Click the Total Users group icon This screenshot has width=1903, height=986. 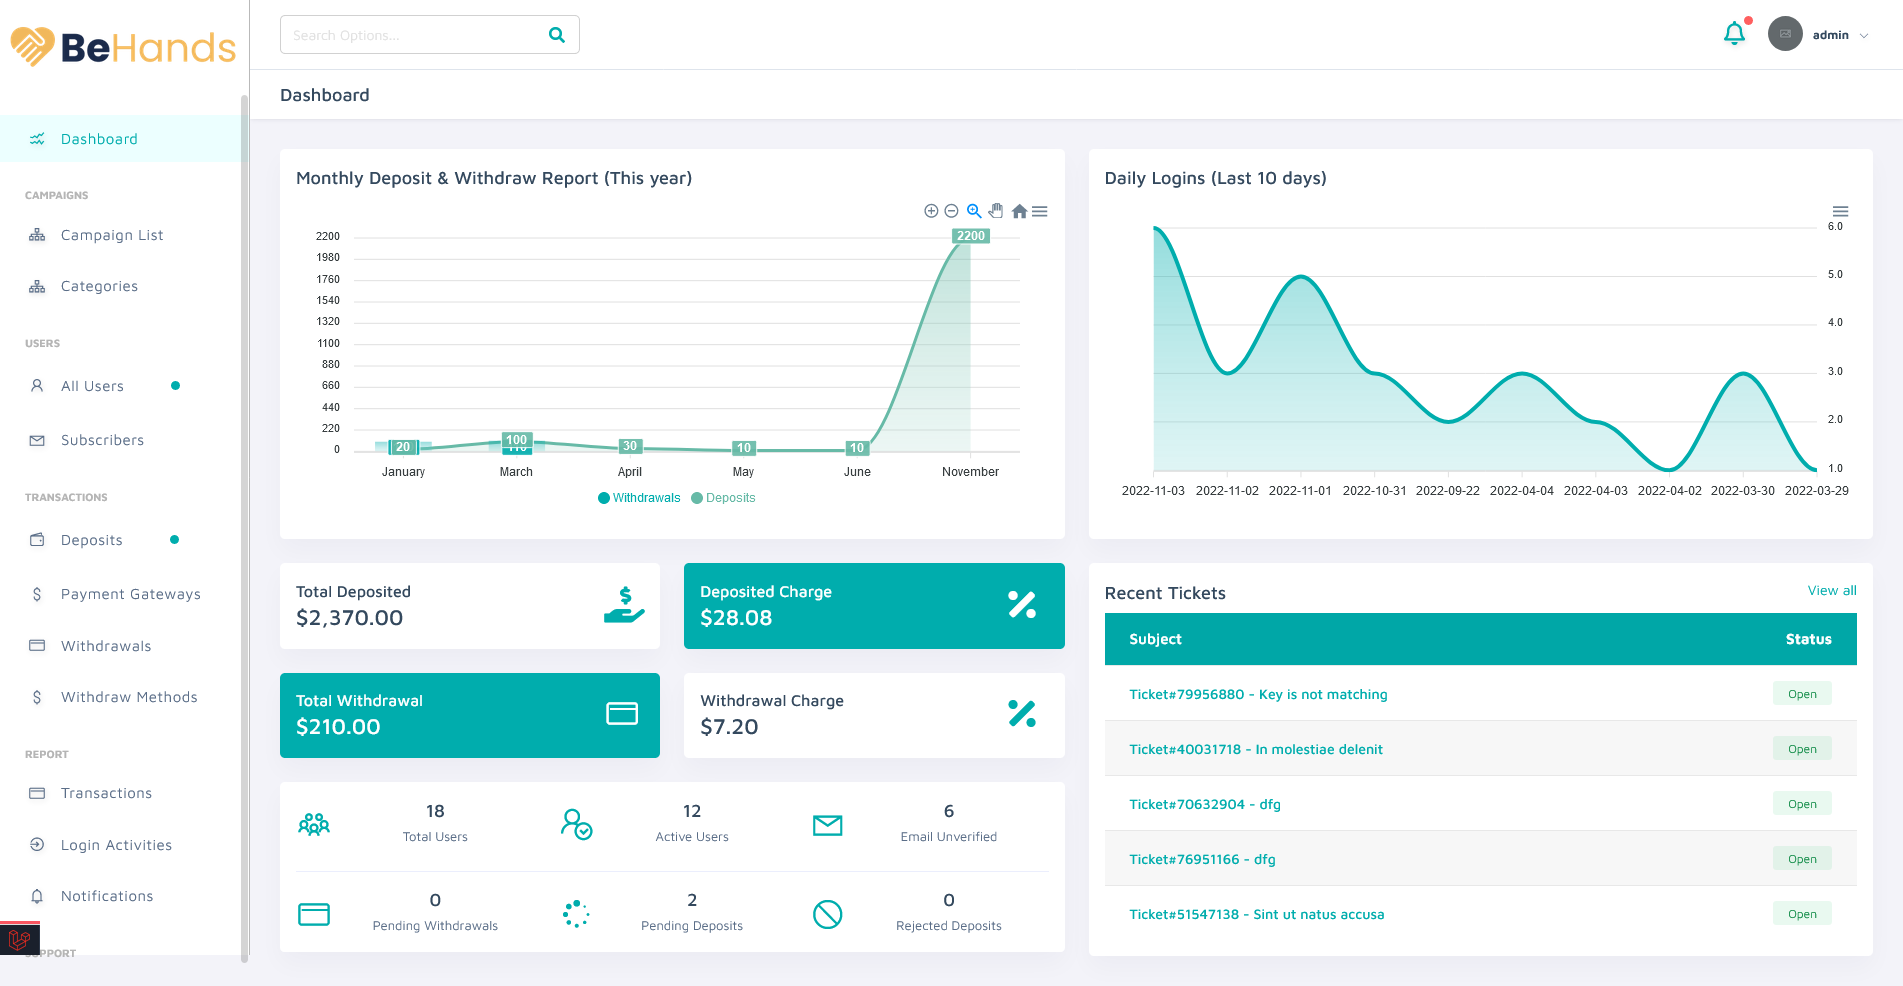click(x=314, y=824)
